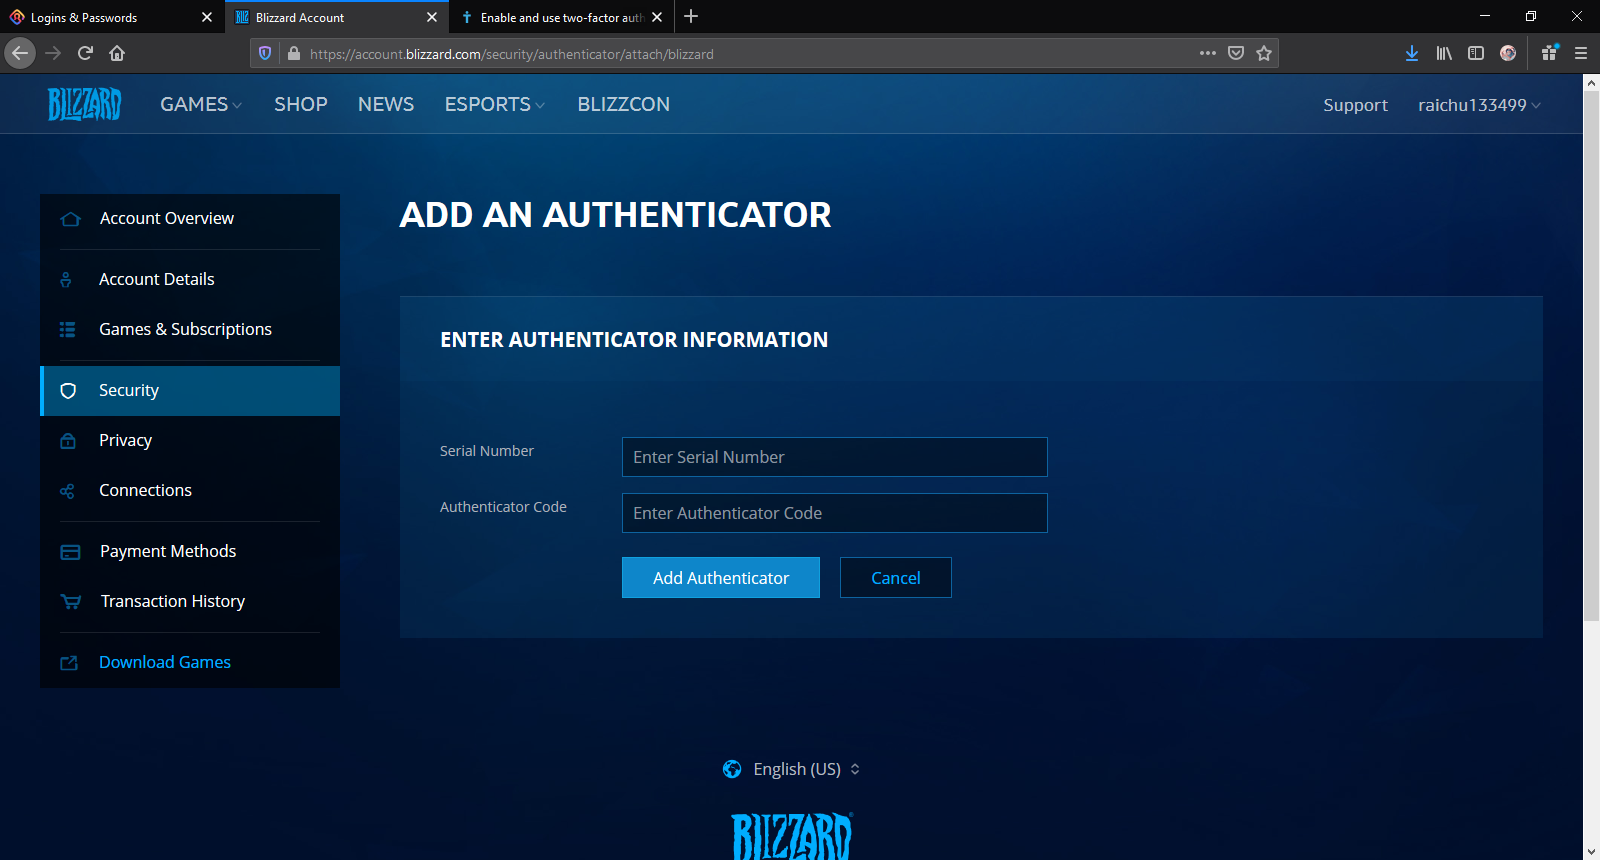Image resolution: width=1600 pixels, height=860 pixels.
Task: Switch to Enable and use two-factor tab
Action: pos(561,17)
